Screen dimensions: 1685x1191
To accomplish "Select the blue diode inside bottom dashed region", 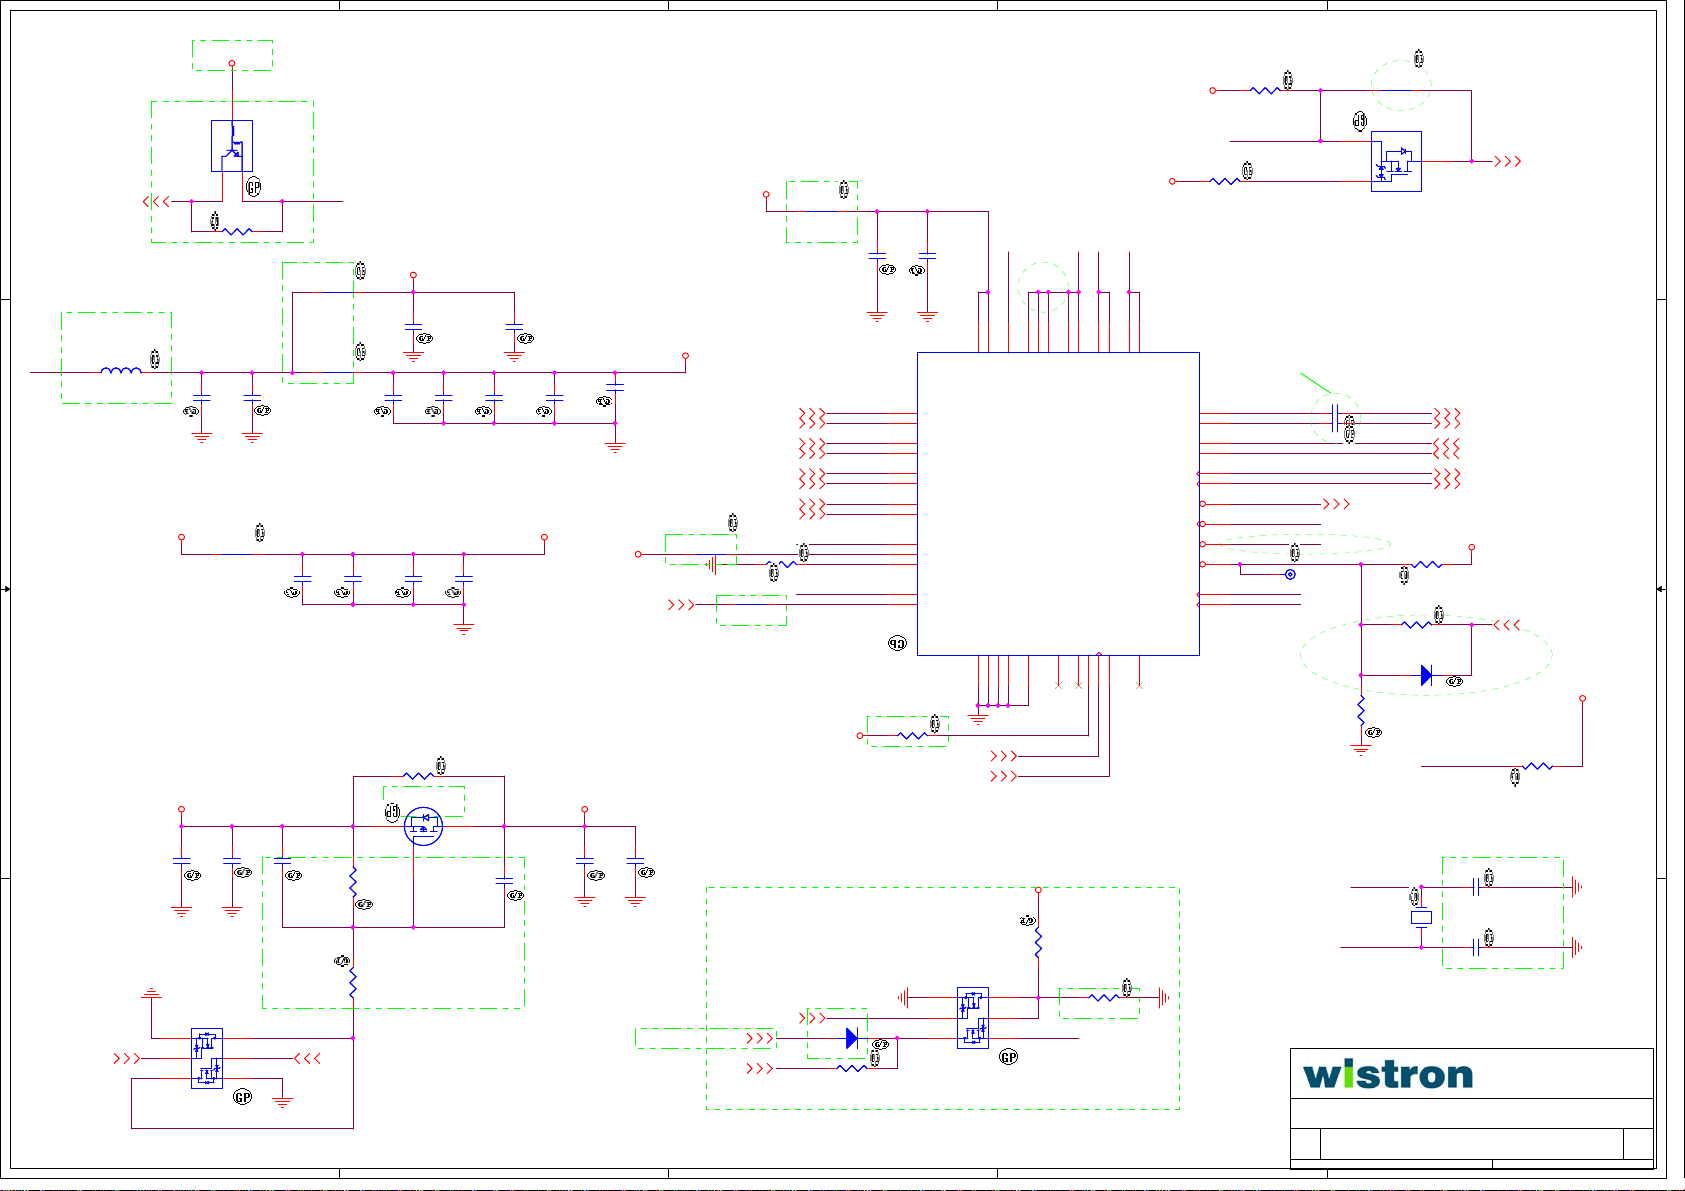I will [x=852, y=1038].
